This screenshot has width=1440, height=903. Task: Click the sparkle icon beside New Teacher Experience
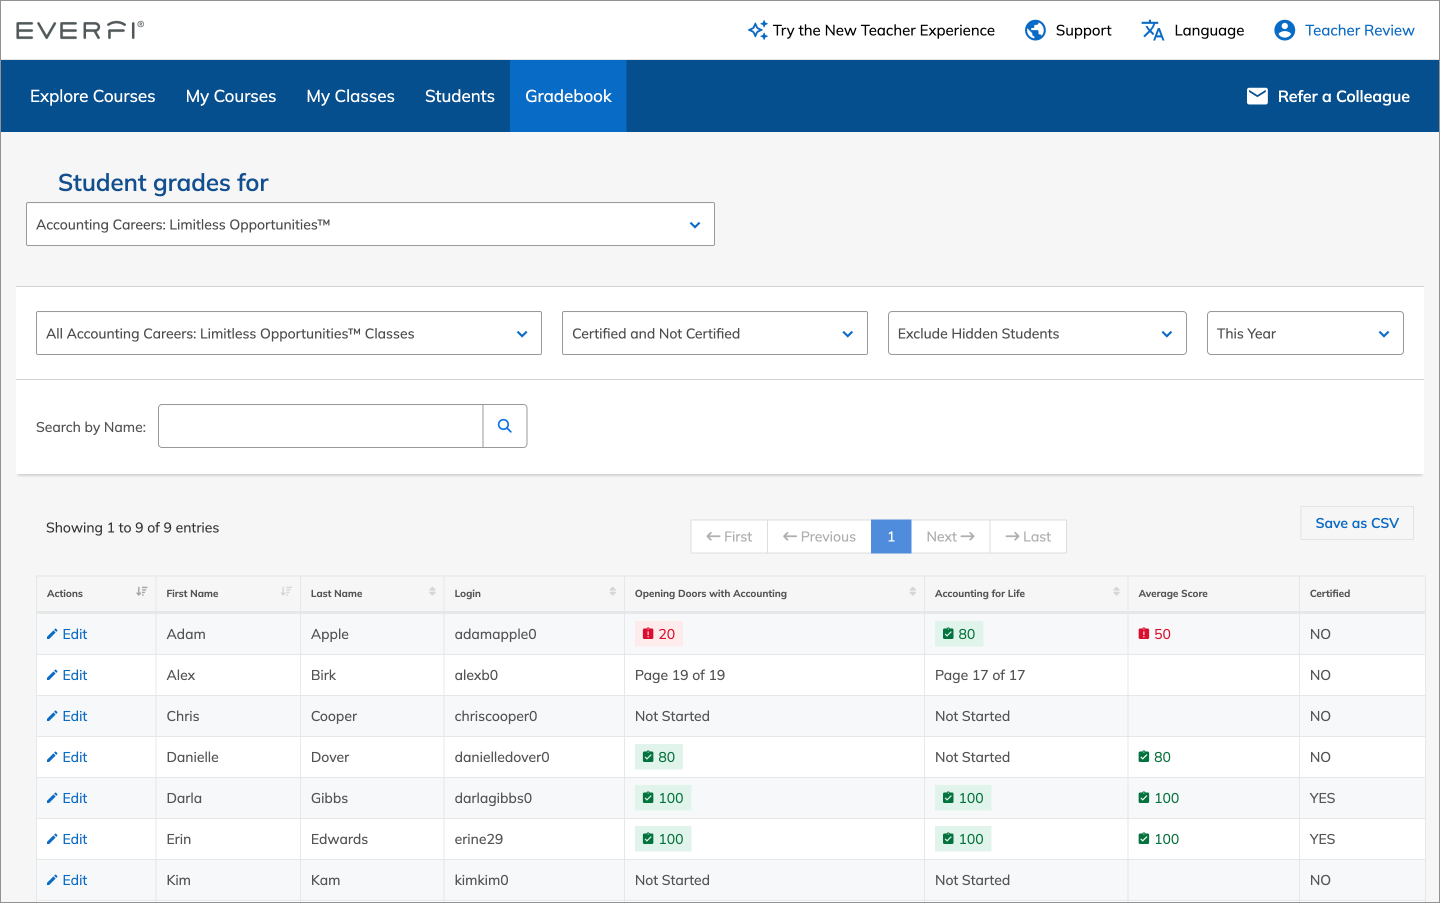point(758,30)
